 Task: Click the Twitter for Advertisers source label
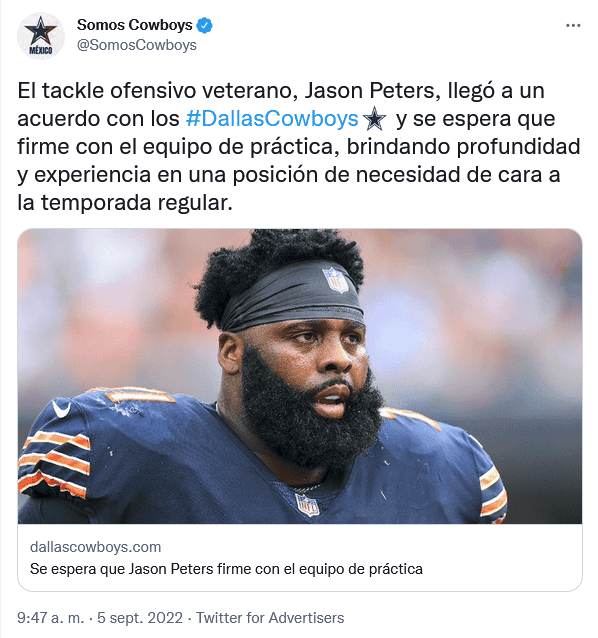[x=270, y=618]
